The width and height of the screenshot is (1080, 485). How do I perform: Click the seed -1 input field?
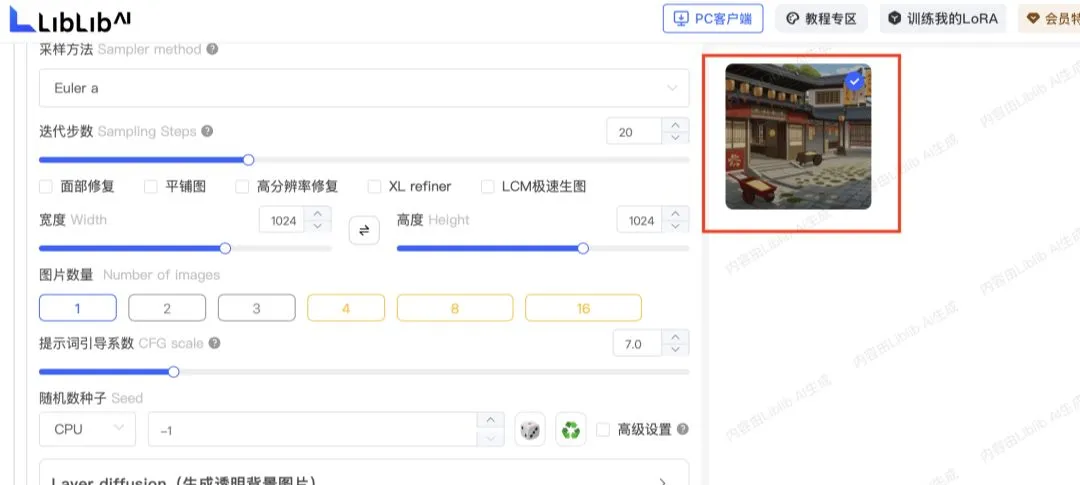pyautogui.click(x=313, y=429)
